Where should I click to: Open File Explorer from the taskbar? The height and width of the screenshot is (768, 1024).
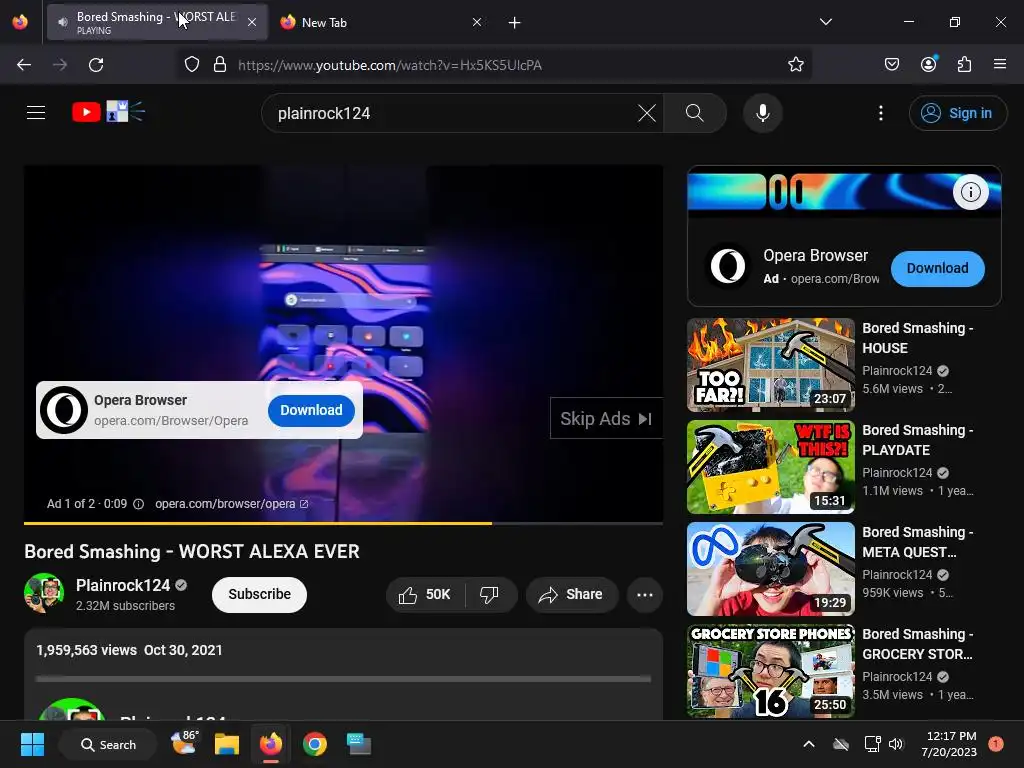tap(227, 744)
